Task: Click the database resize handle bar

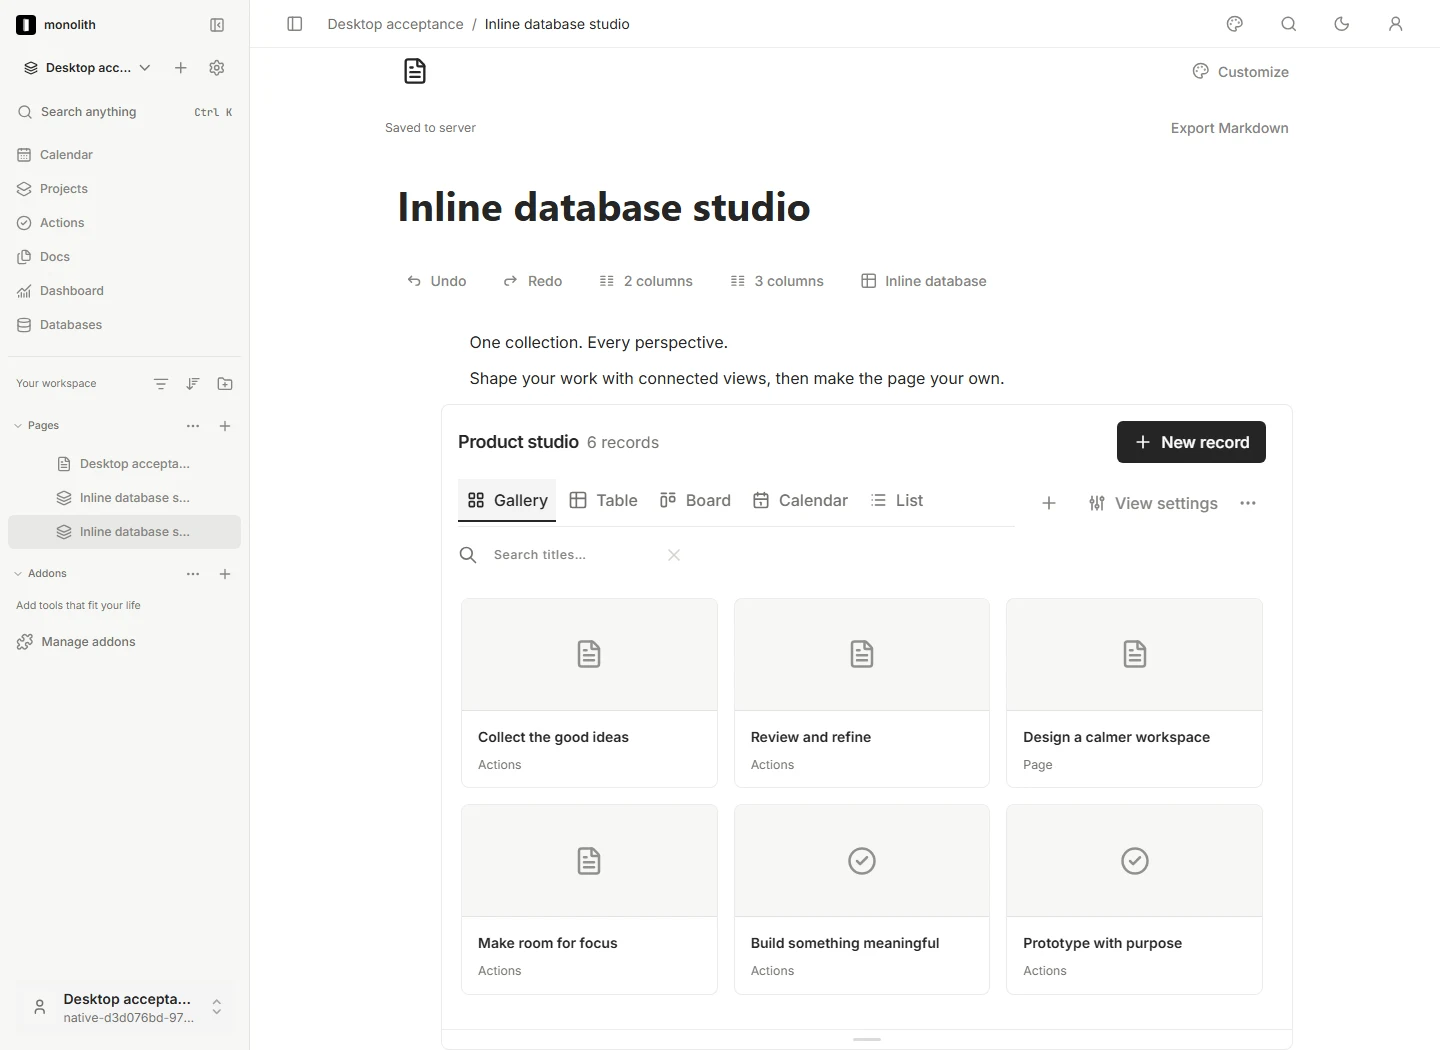Action: [x=867, y=1039]
